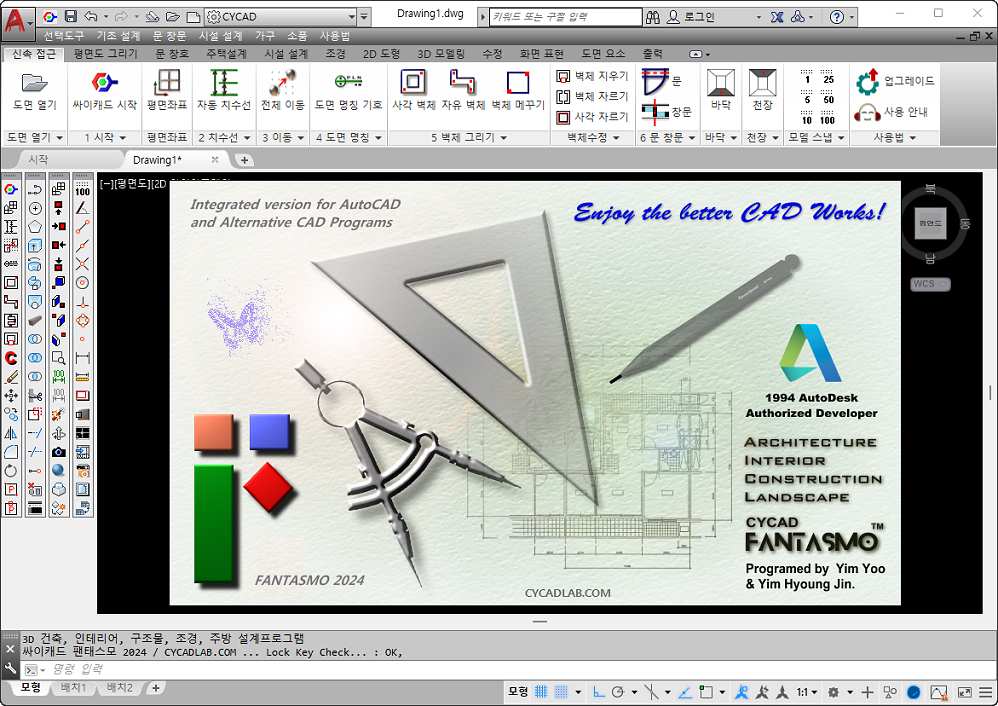Open the 선택도구 menu

(64, 36)
